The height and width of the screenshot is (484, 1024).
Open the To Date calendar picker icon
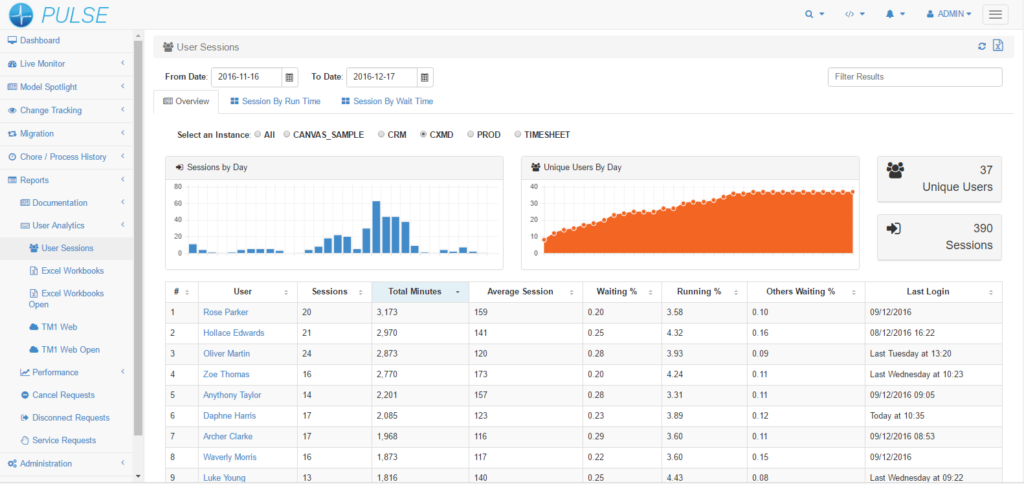coord(424,77)
